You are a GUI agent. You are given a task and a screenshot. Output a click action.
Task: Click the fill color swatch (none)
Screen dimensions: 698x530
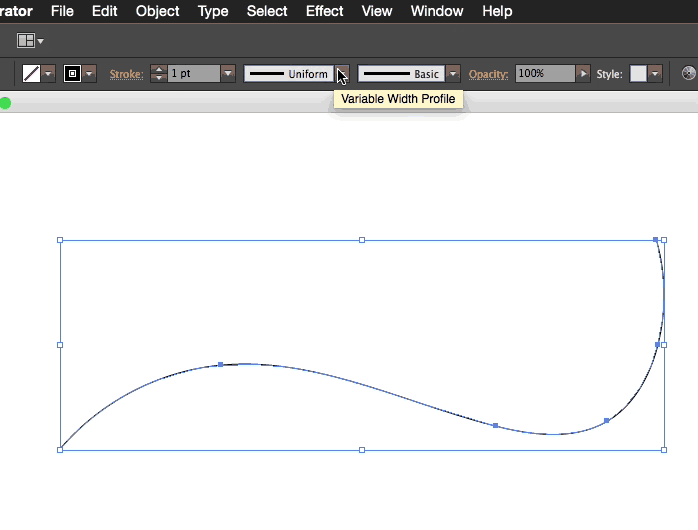click(31, 74)
